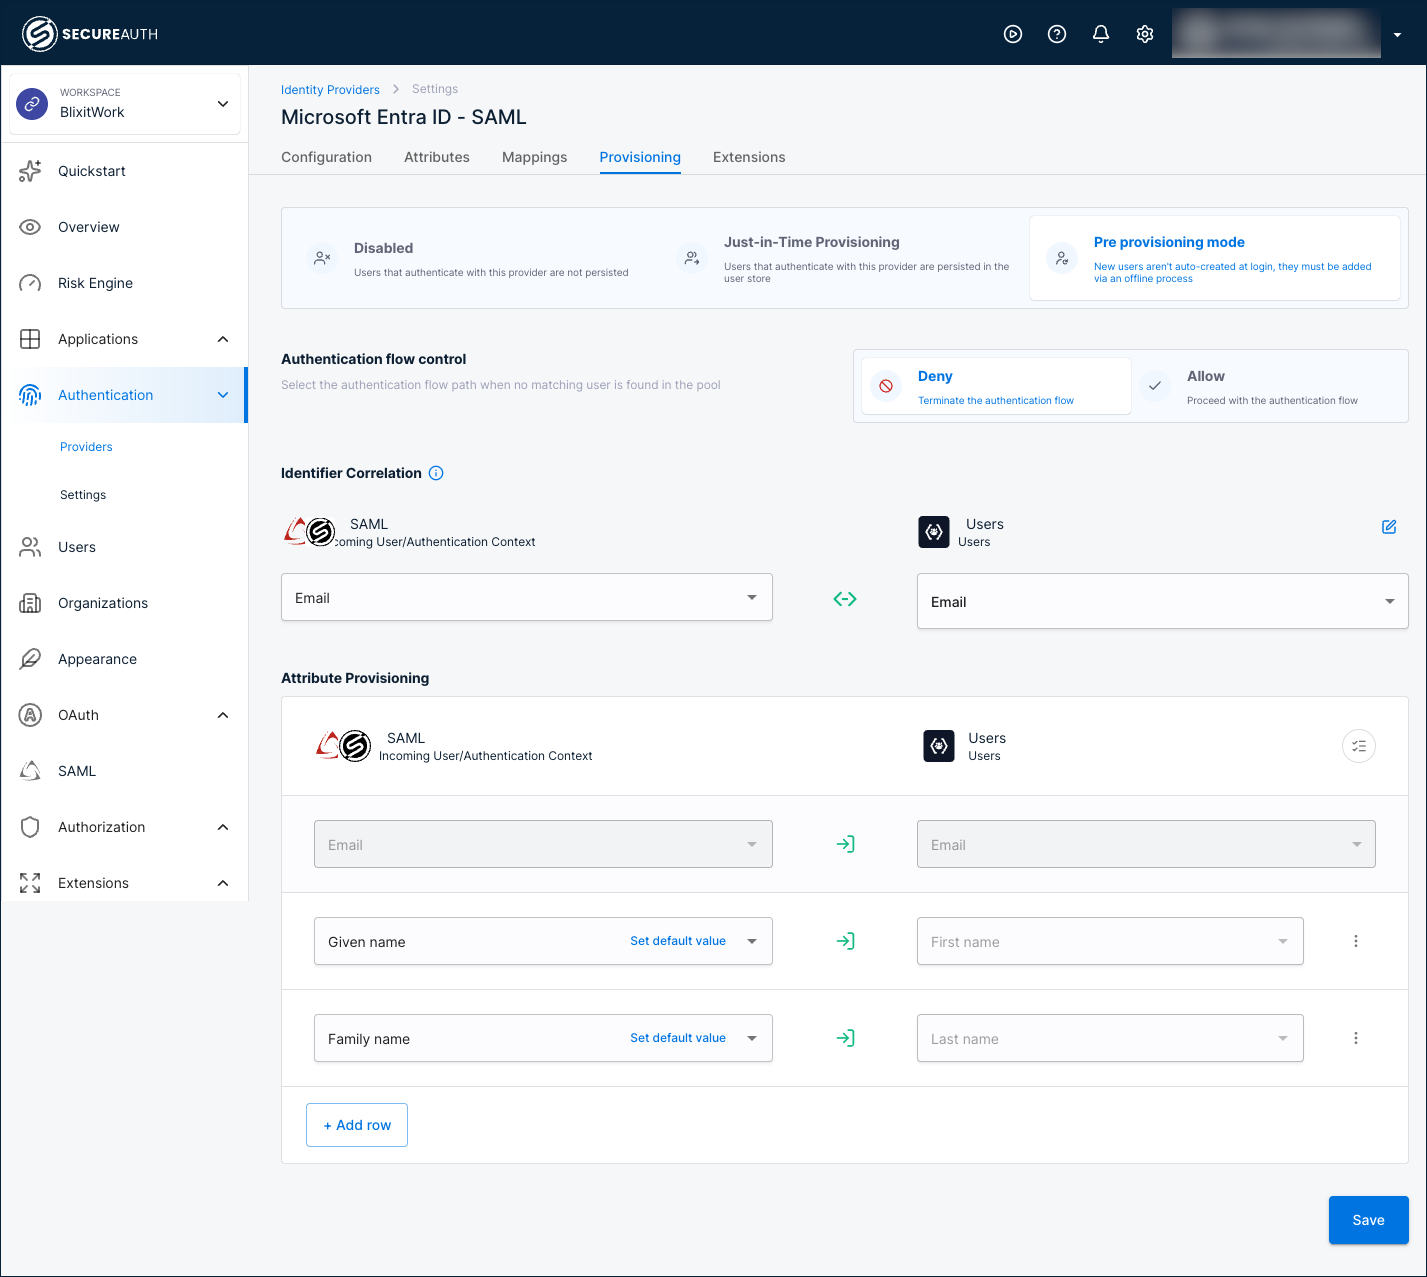The height and width of the screenshot is (1277, 1427).
Task: Click the Extensions arrows icon in sidebar
Action: click(30, 883)
